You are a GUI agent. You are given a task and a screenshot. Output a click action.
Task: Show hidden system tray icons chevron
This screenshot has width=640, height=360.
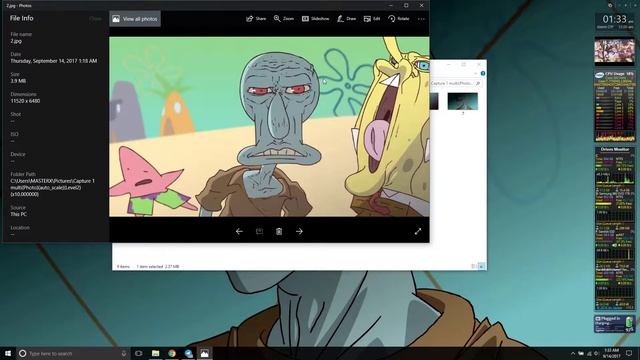573,353
